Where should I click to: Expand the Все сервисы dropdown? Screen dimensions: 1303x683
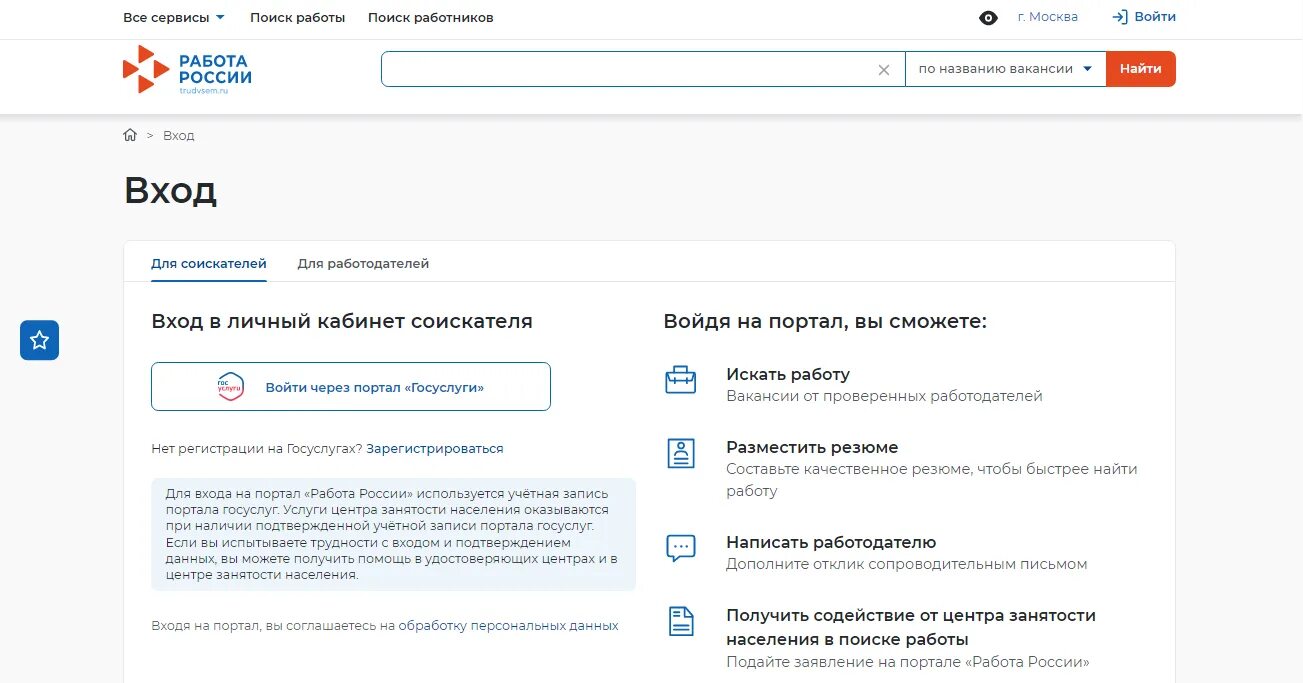click(174, 18)
